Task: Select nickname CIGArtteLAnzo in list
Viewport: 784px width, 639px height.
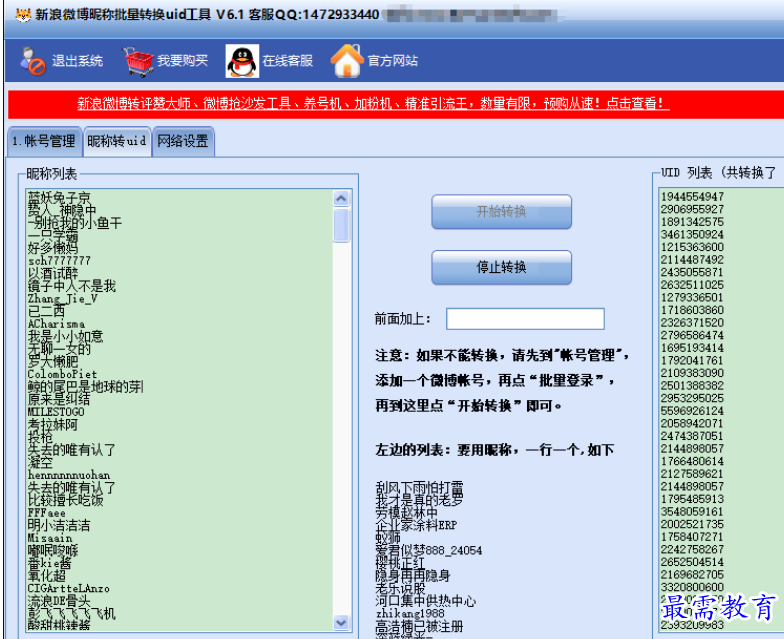Action: (68, 588)
